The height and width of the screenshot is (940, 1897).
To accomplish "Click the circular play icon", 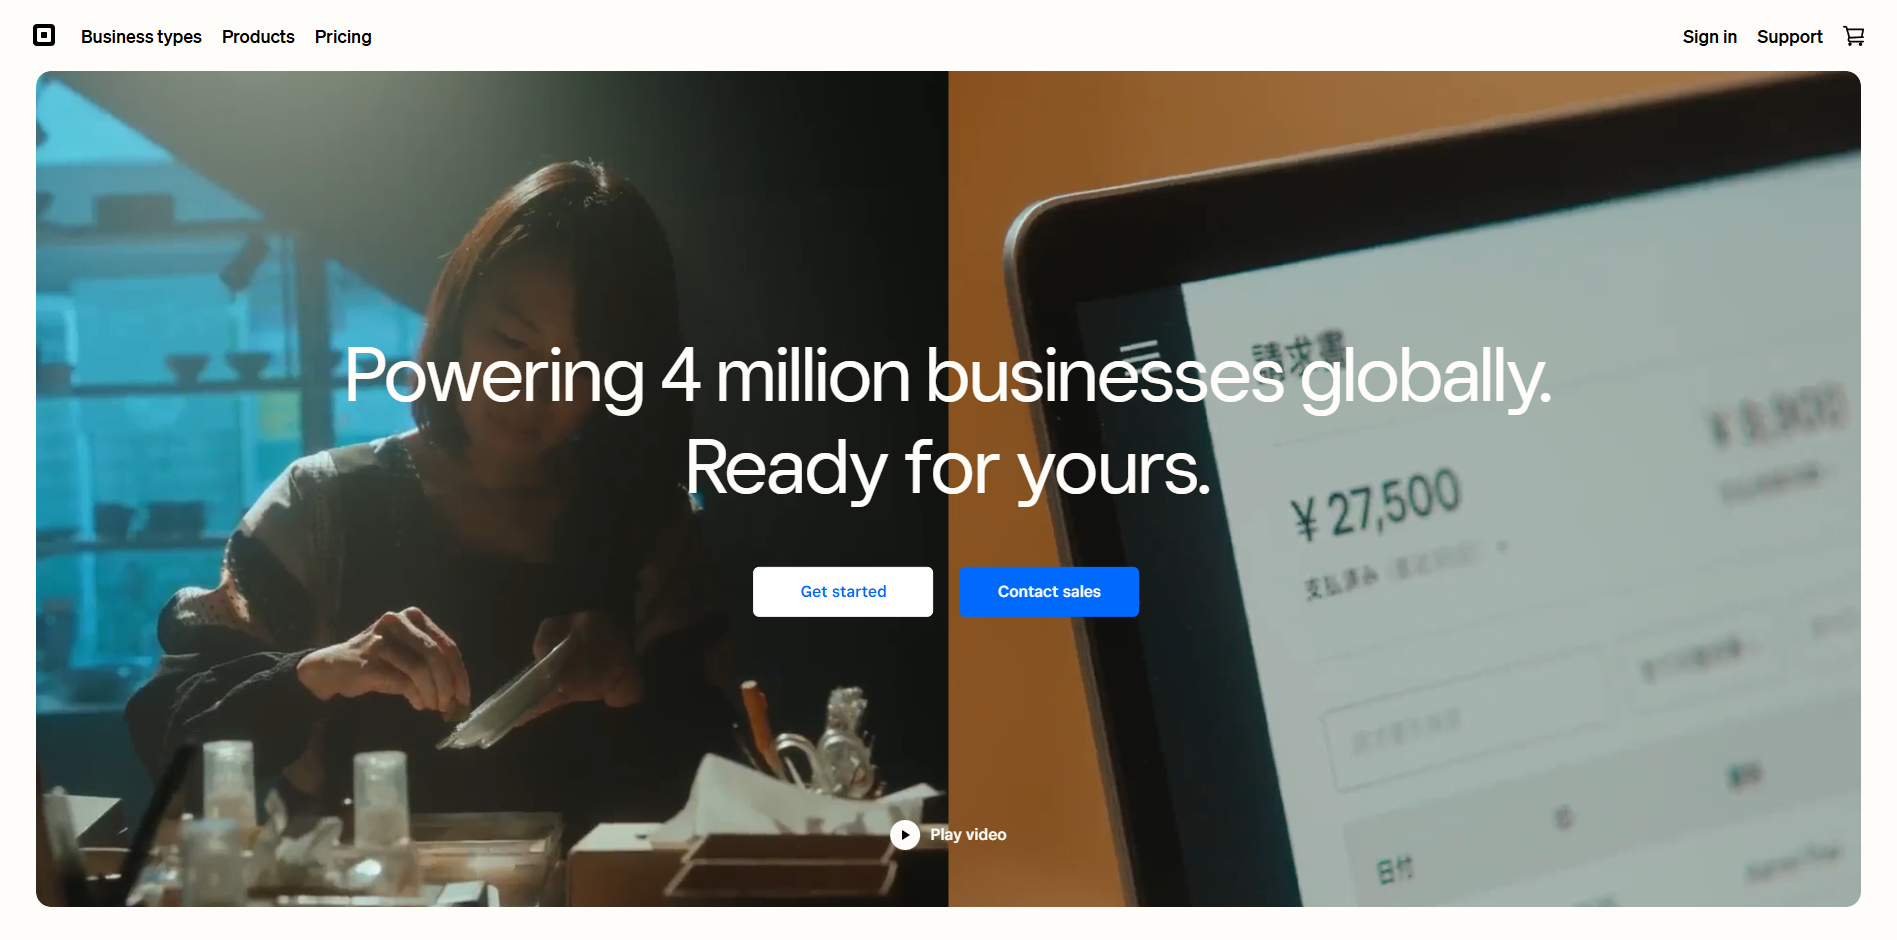I will pyautogui.click(x=905, y=835).
